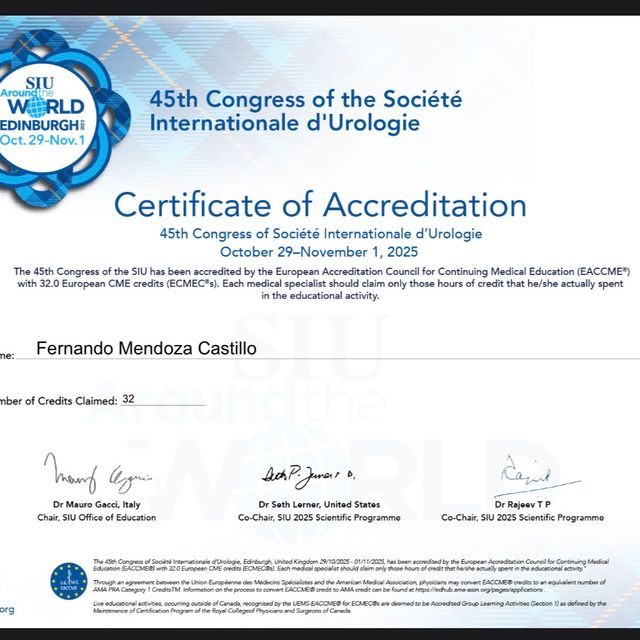Viewport: 640px width, 640px height.
Task: Click the UEMS EACCME circular seal
Action: (x=69, y=581)
